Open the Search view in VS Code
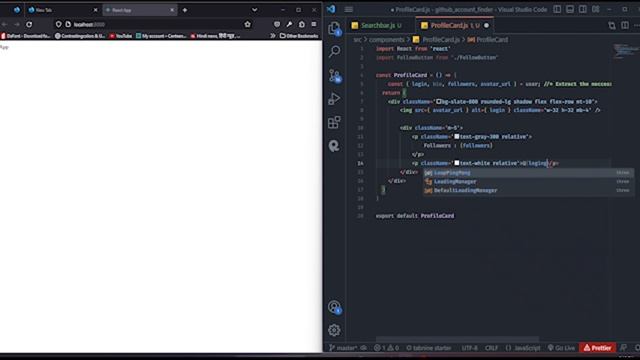This screenshot has width=640, height=360. pos(334,51)
